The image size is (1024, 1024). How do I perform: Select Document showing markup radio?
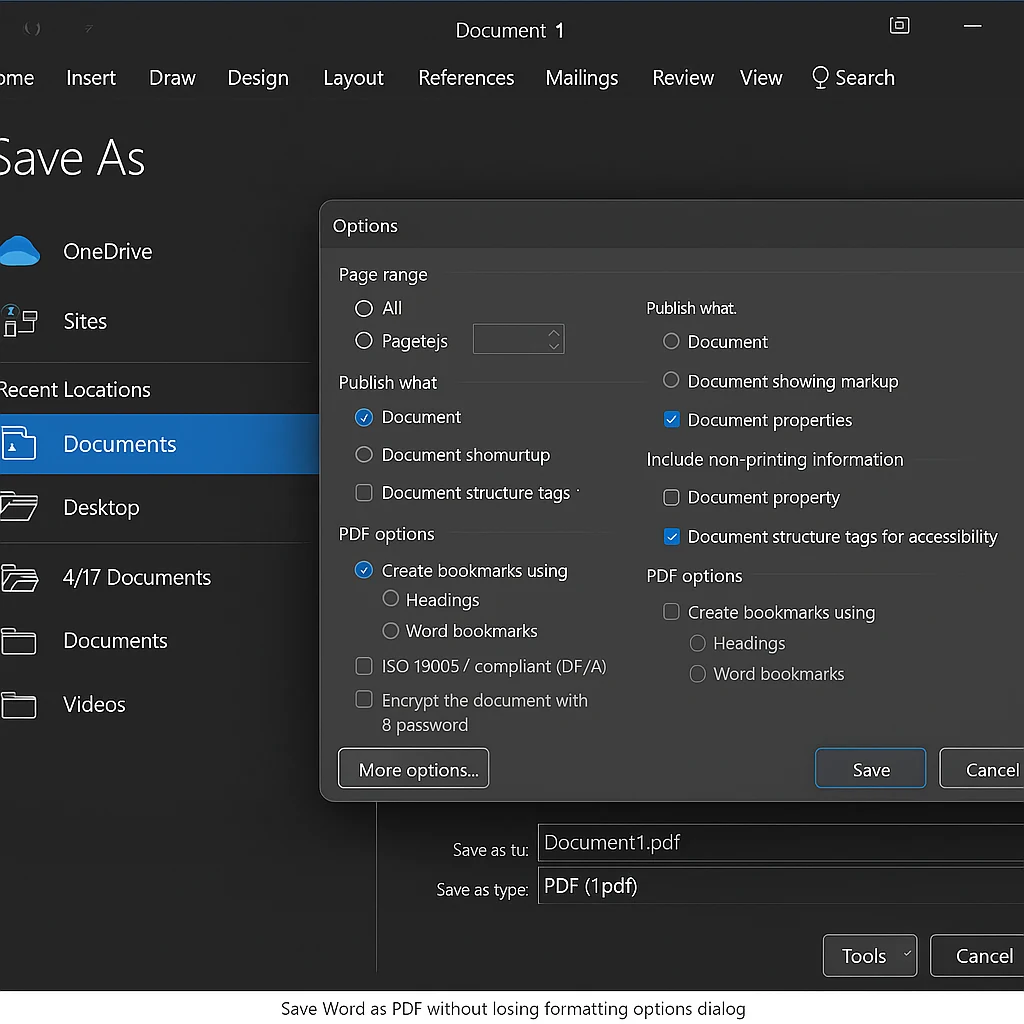671,380
